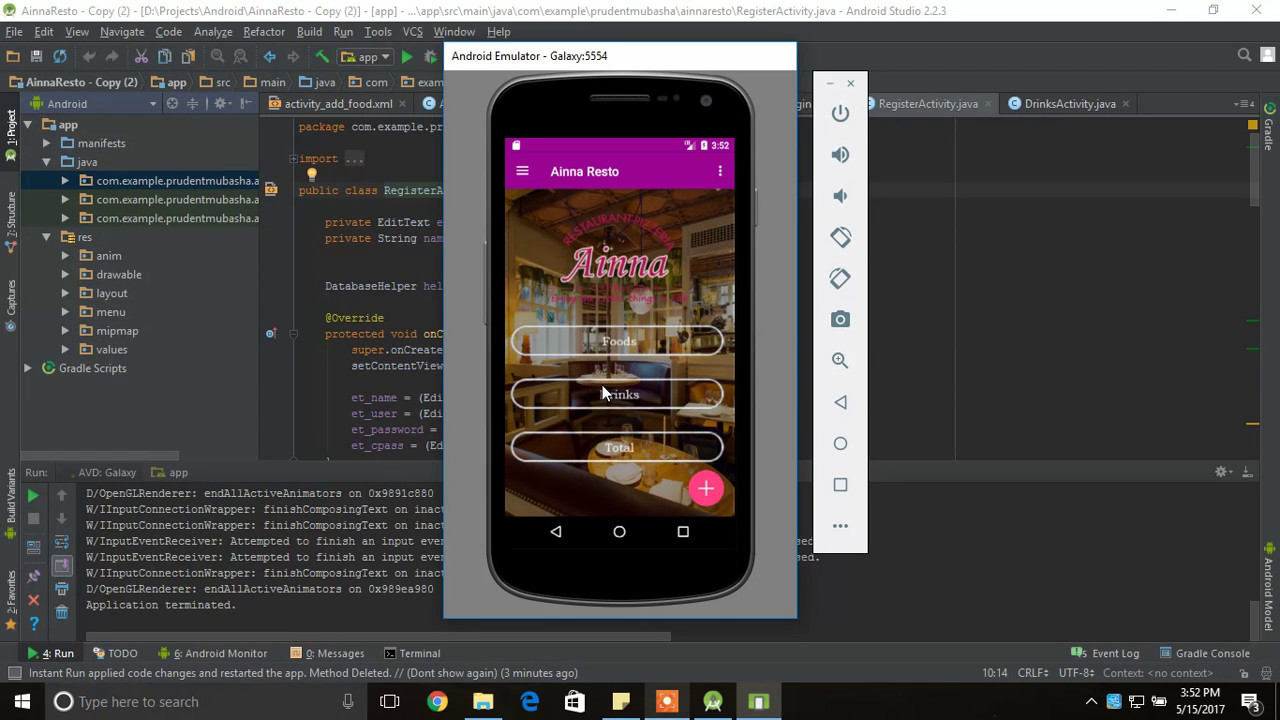
Task: Click the Cut scissors icon
Action: [141, 57]
